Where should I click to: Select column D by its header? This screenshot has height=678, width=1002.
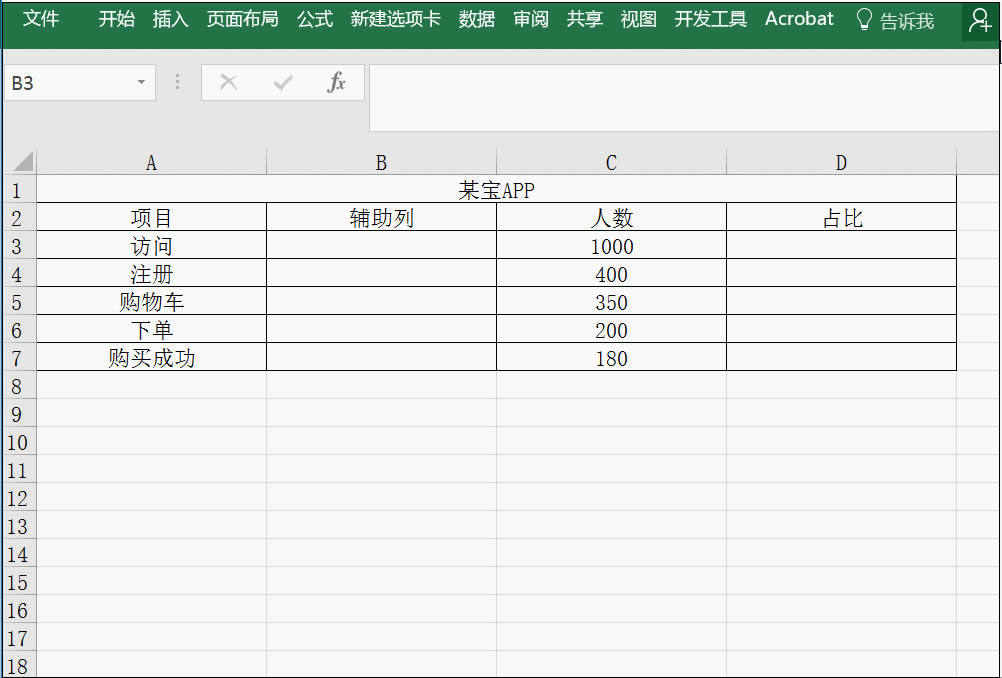[840, 161]
